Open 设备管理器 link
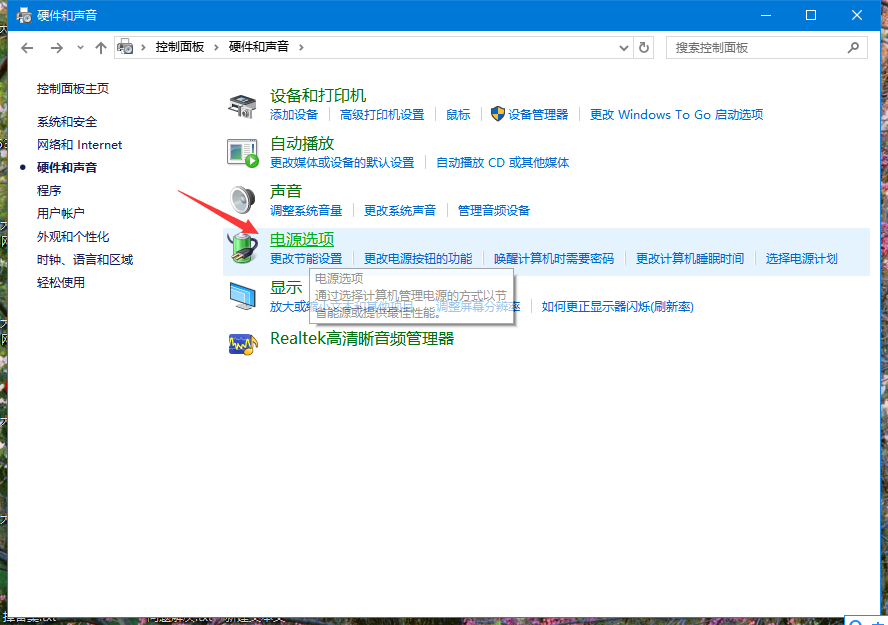This screenshot has width=888, height=625. (x=538, y=115)
